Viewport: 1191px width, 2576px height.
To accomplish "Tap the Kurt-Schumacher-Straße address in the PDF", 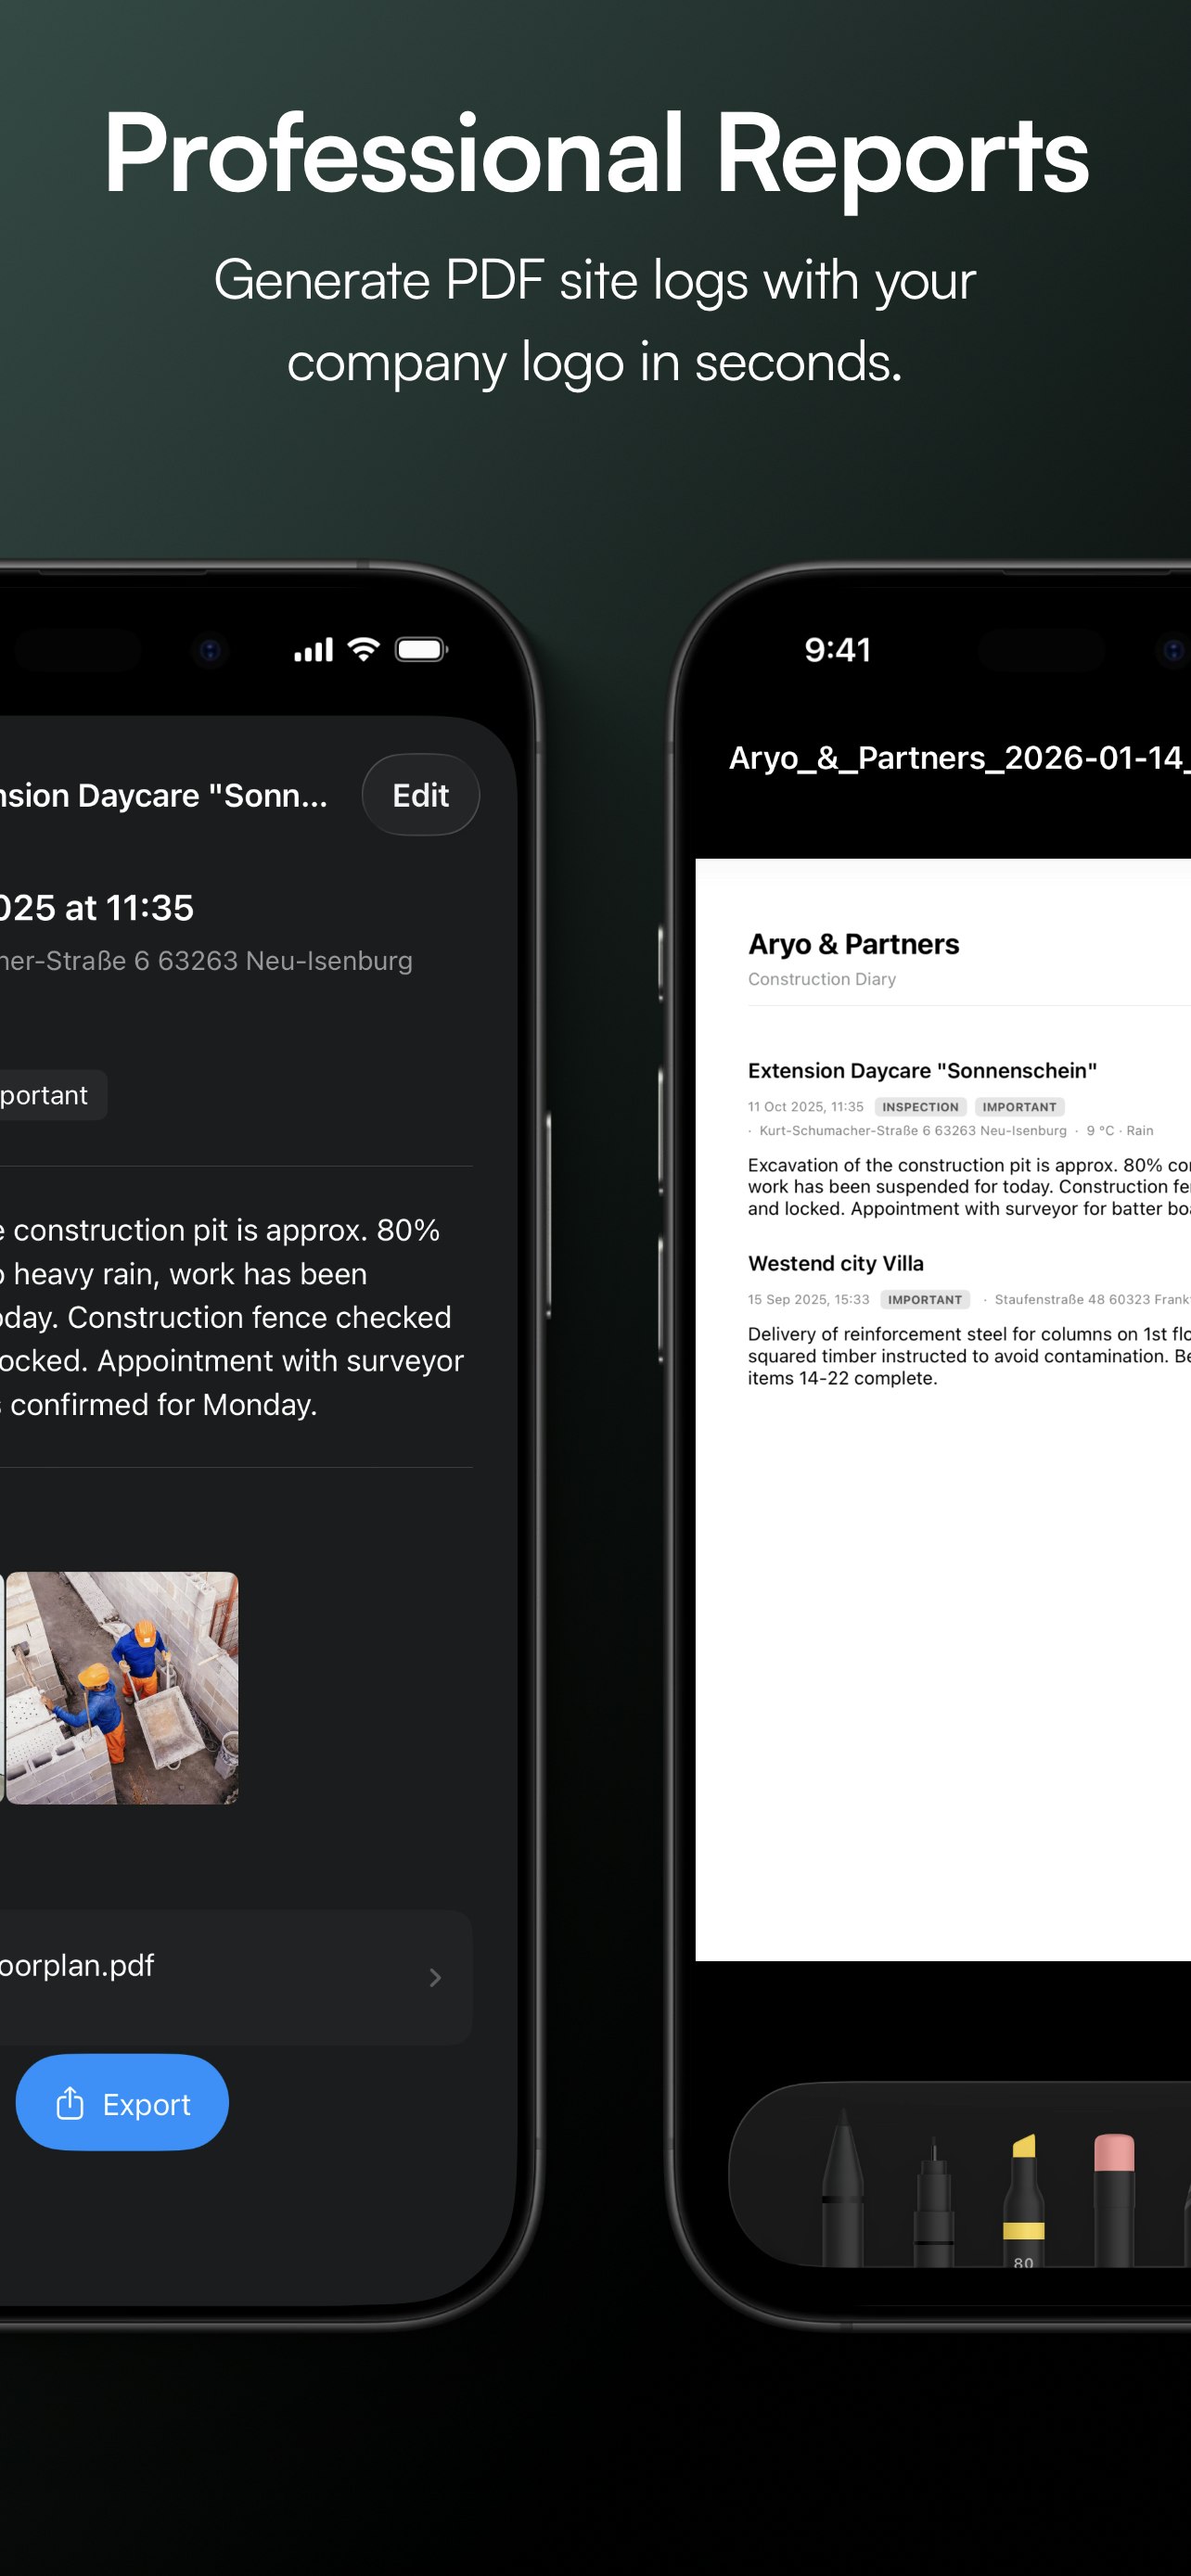I will (913, 1130).
